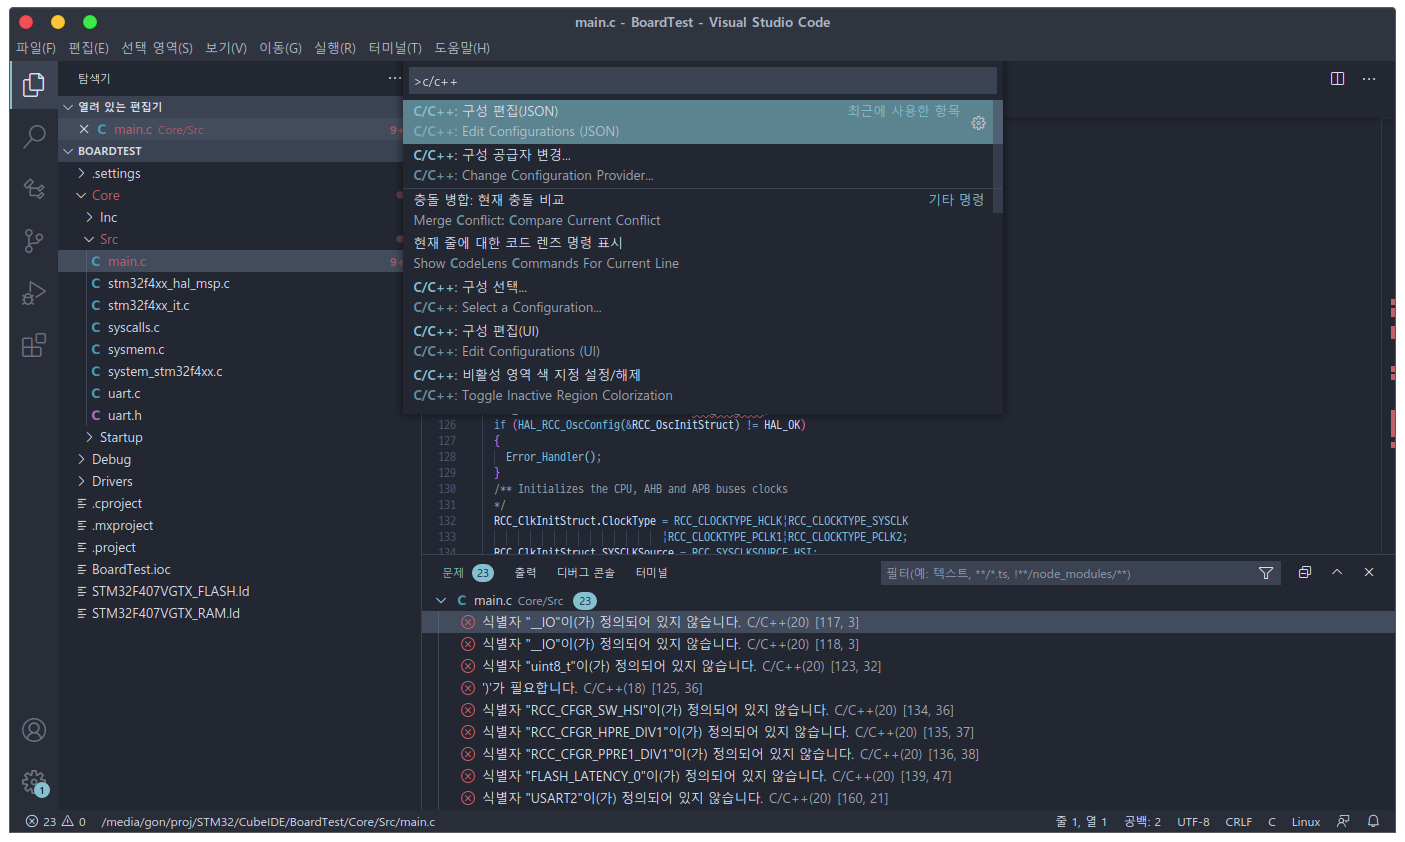Open uart.c file in explorer
The image size is (1405, 842).
[124, 393]
